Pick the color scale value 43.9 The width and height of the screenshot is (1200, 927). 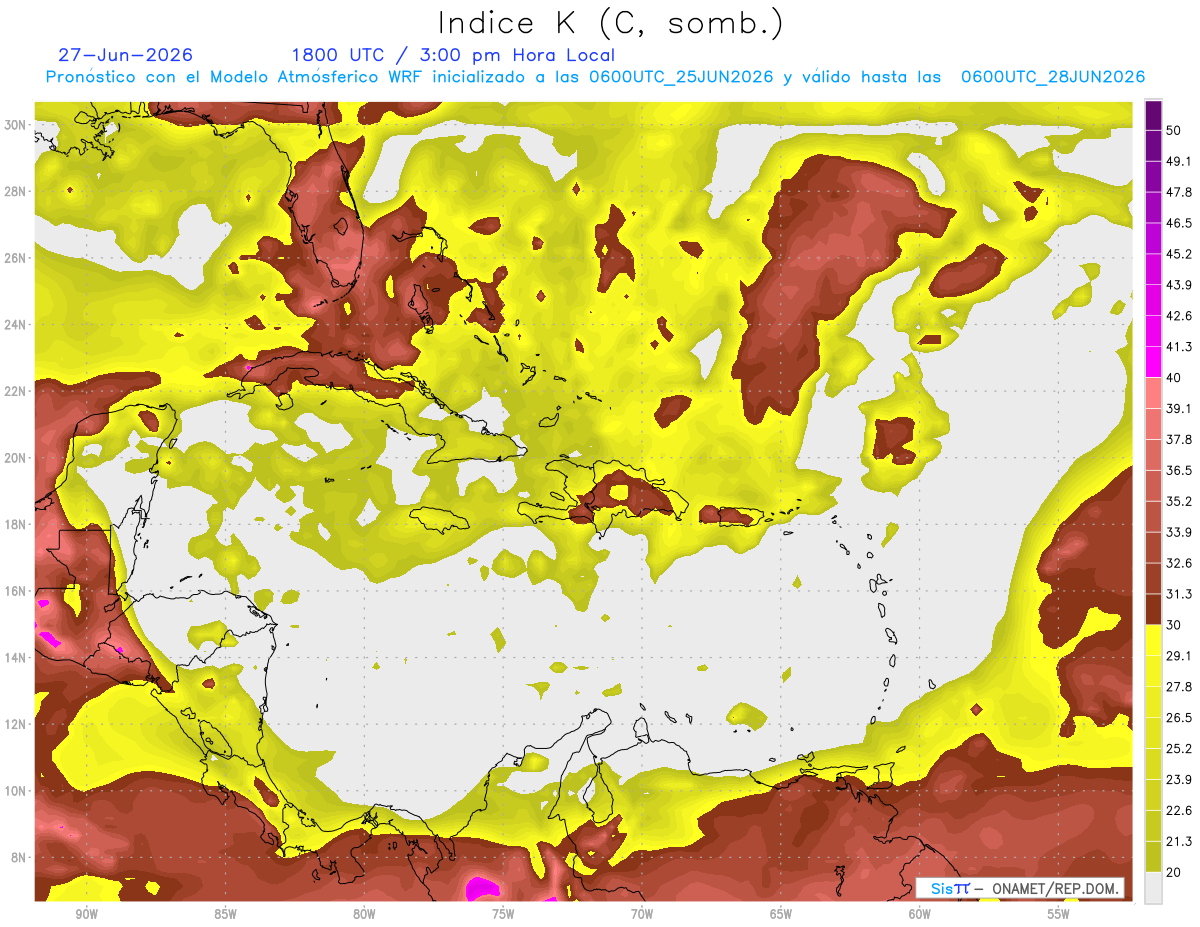1179,285
